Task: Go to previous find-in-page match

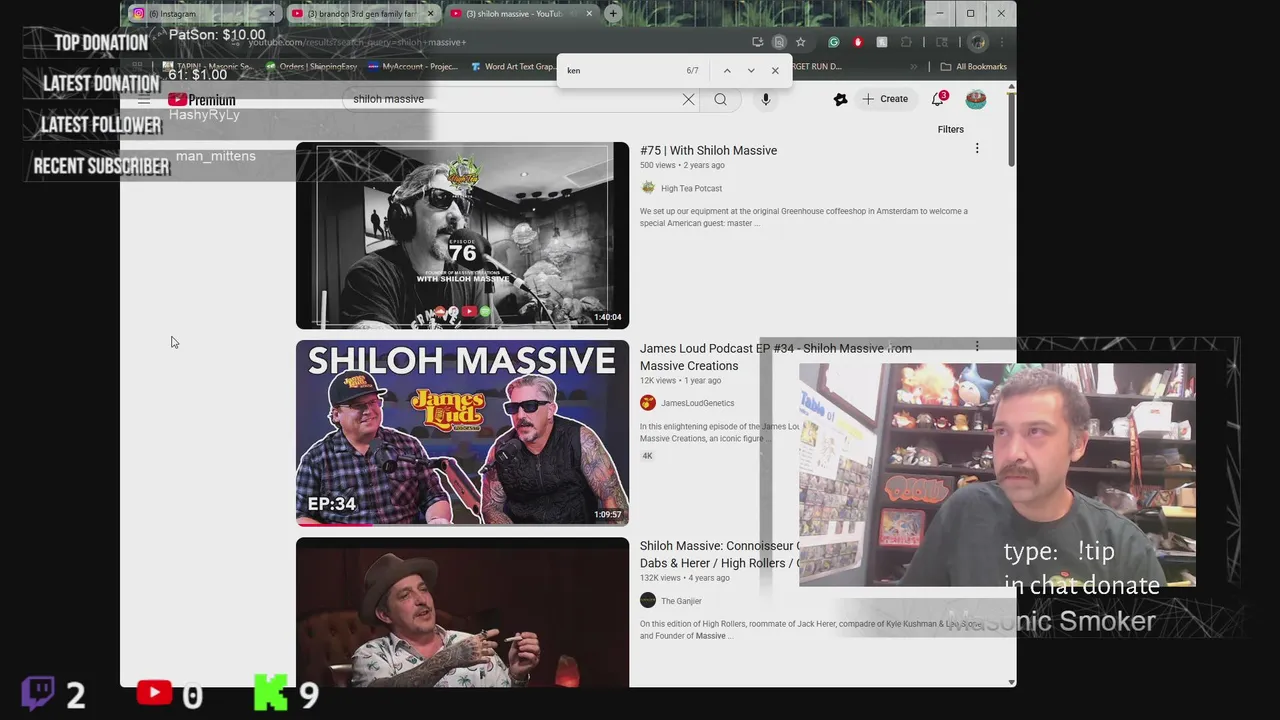Action: pos(727,71)
